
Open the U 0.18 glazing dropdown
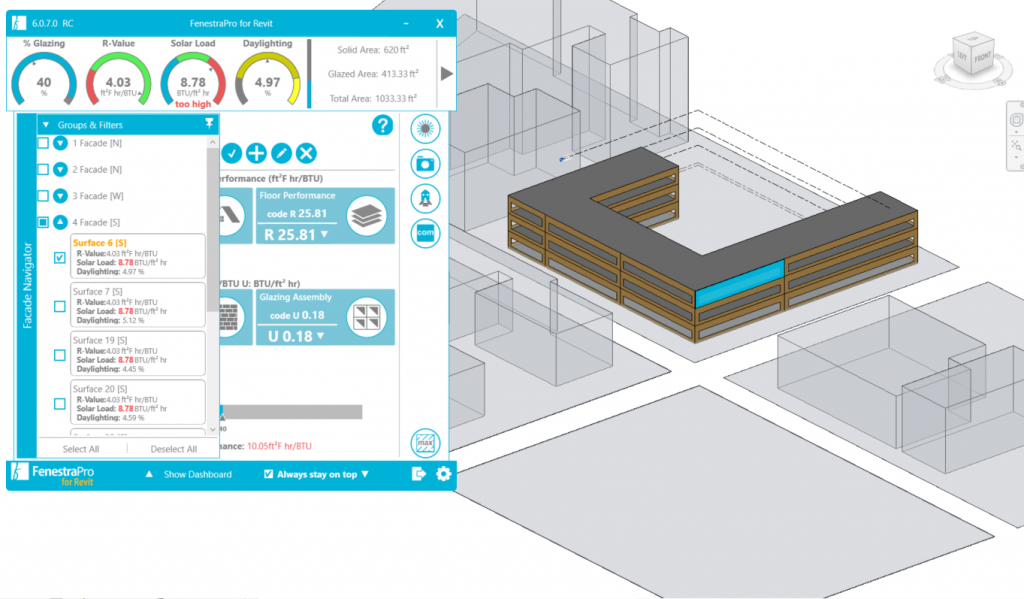tap(321, 336)
